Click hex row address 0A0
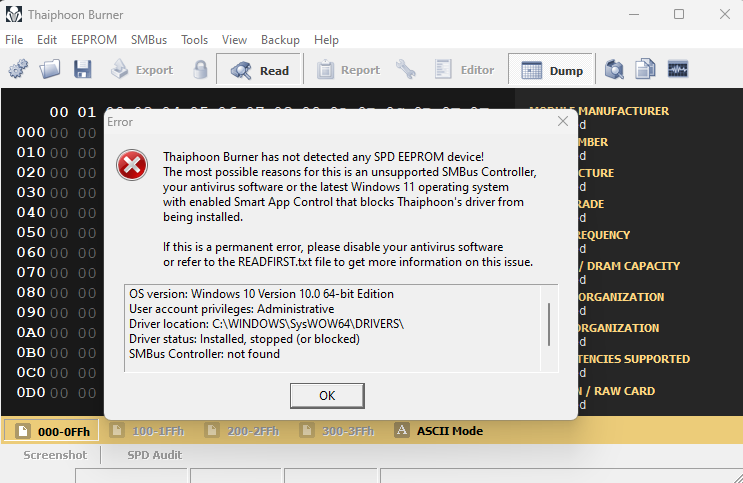Image resolution: width=743 pixels, height=483 pixels. click(x=31, y=332)
